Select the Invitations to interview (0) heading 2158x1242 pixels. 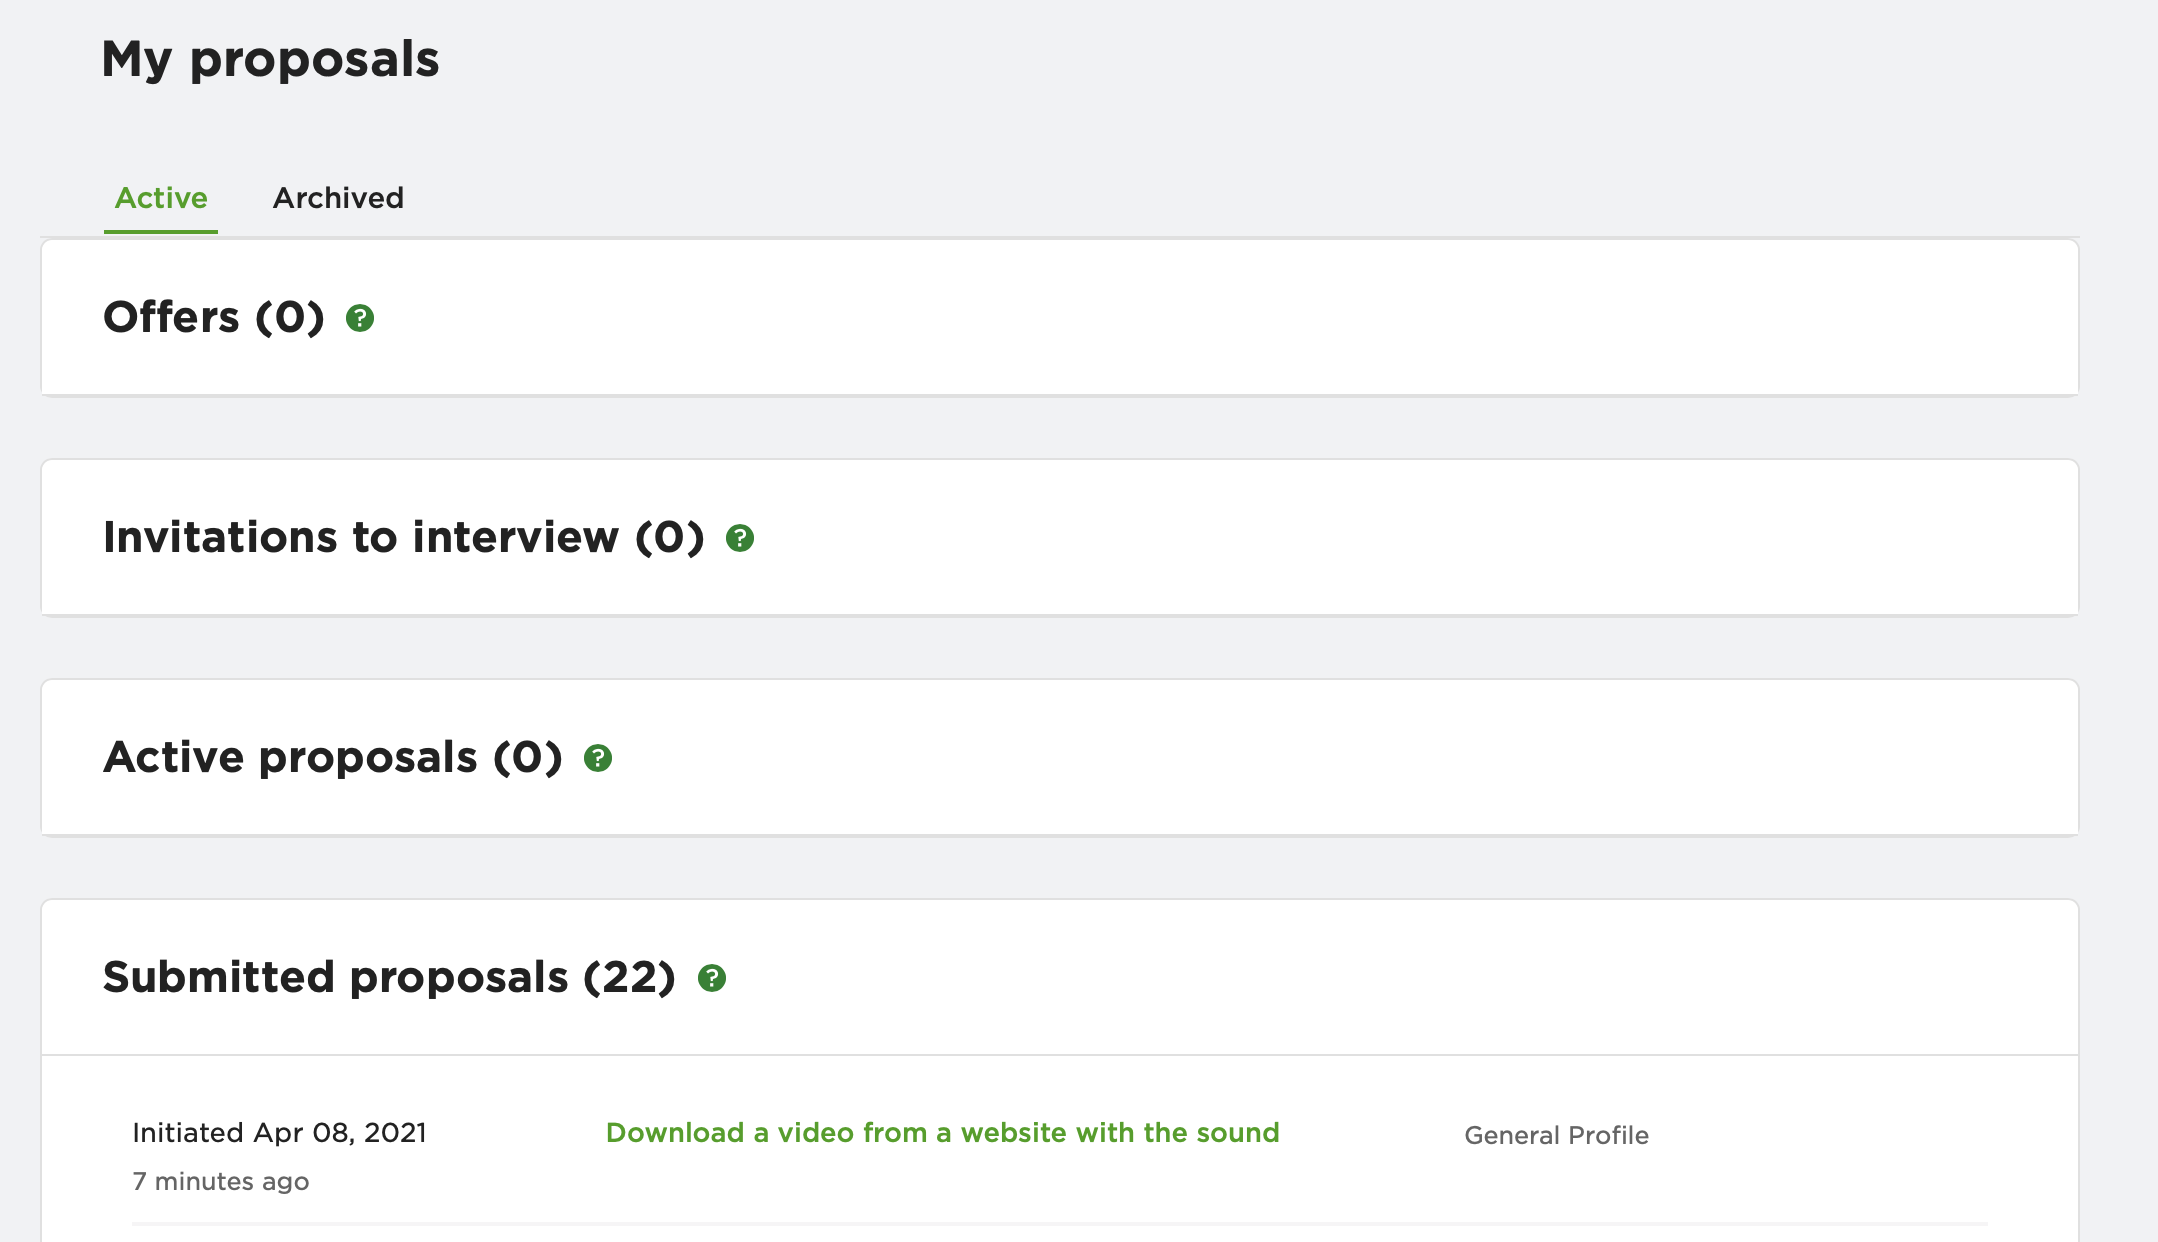(404, 537)
